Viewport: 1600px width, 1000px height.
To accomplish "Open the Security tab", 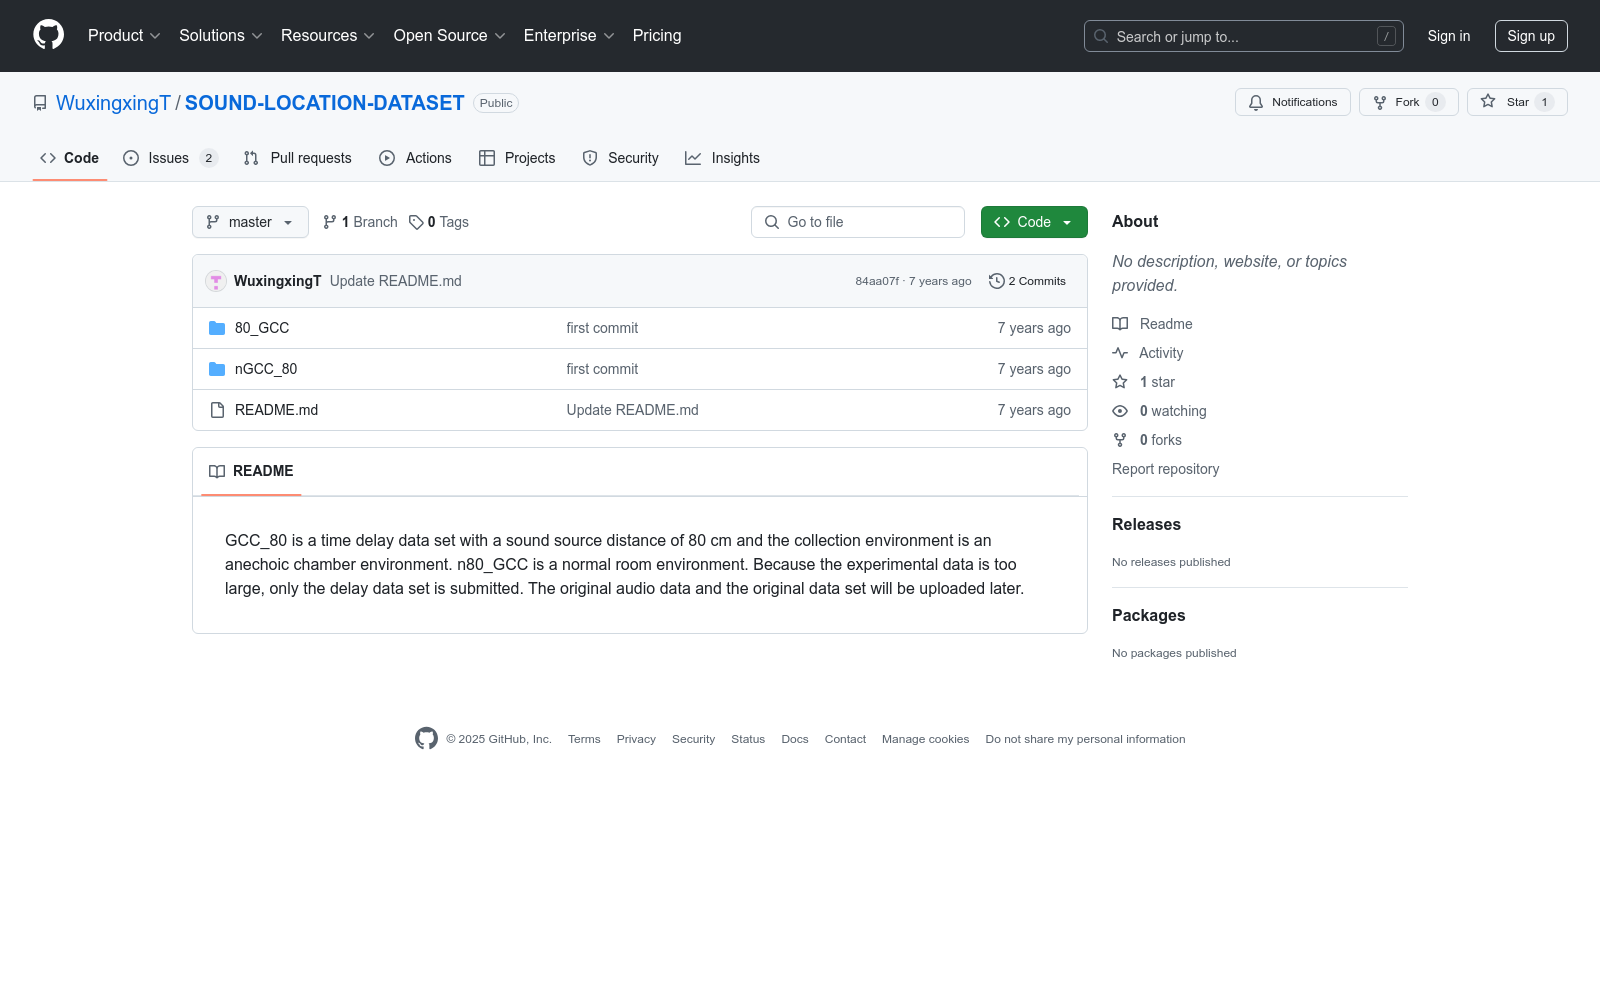I will [621, 158].
